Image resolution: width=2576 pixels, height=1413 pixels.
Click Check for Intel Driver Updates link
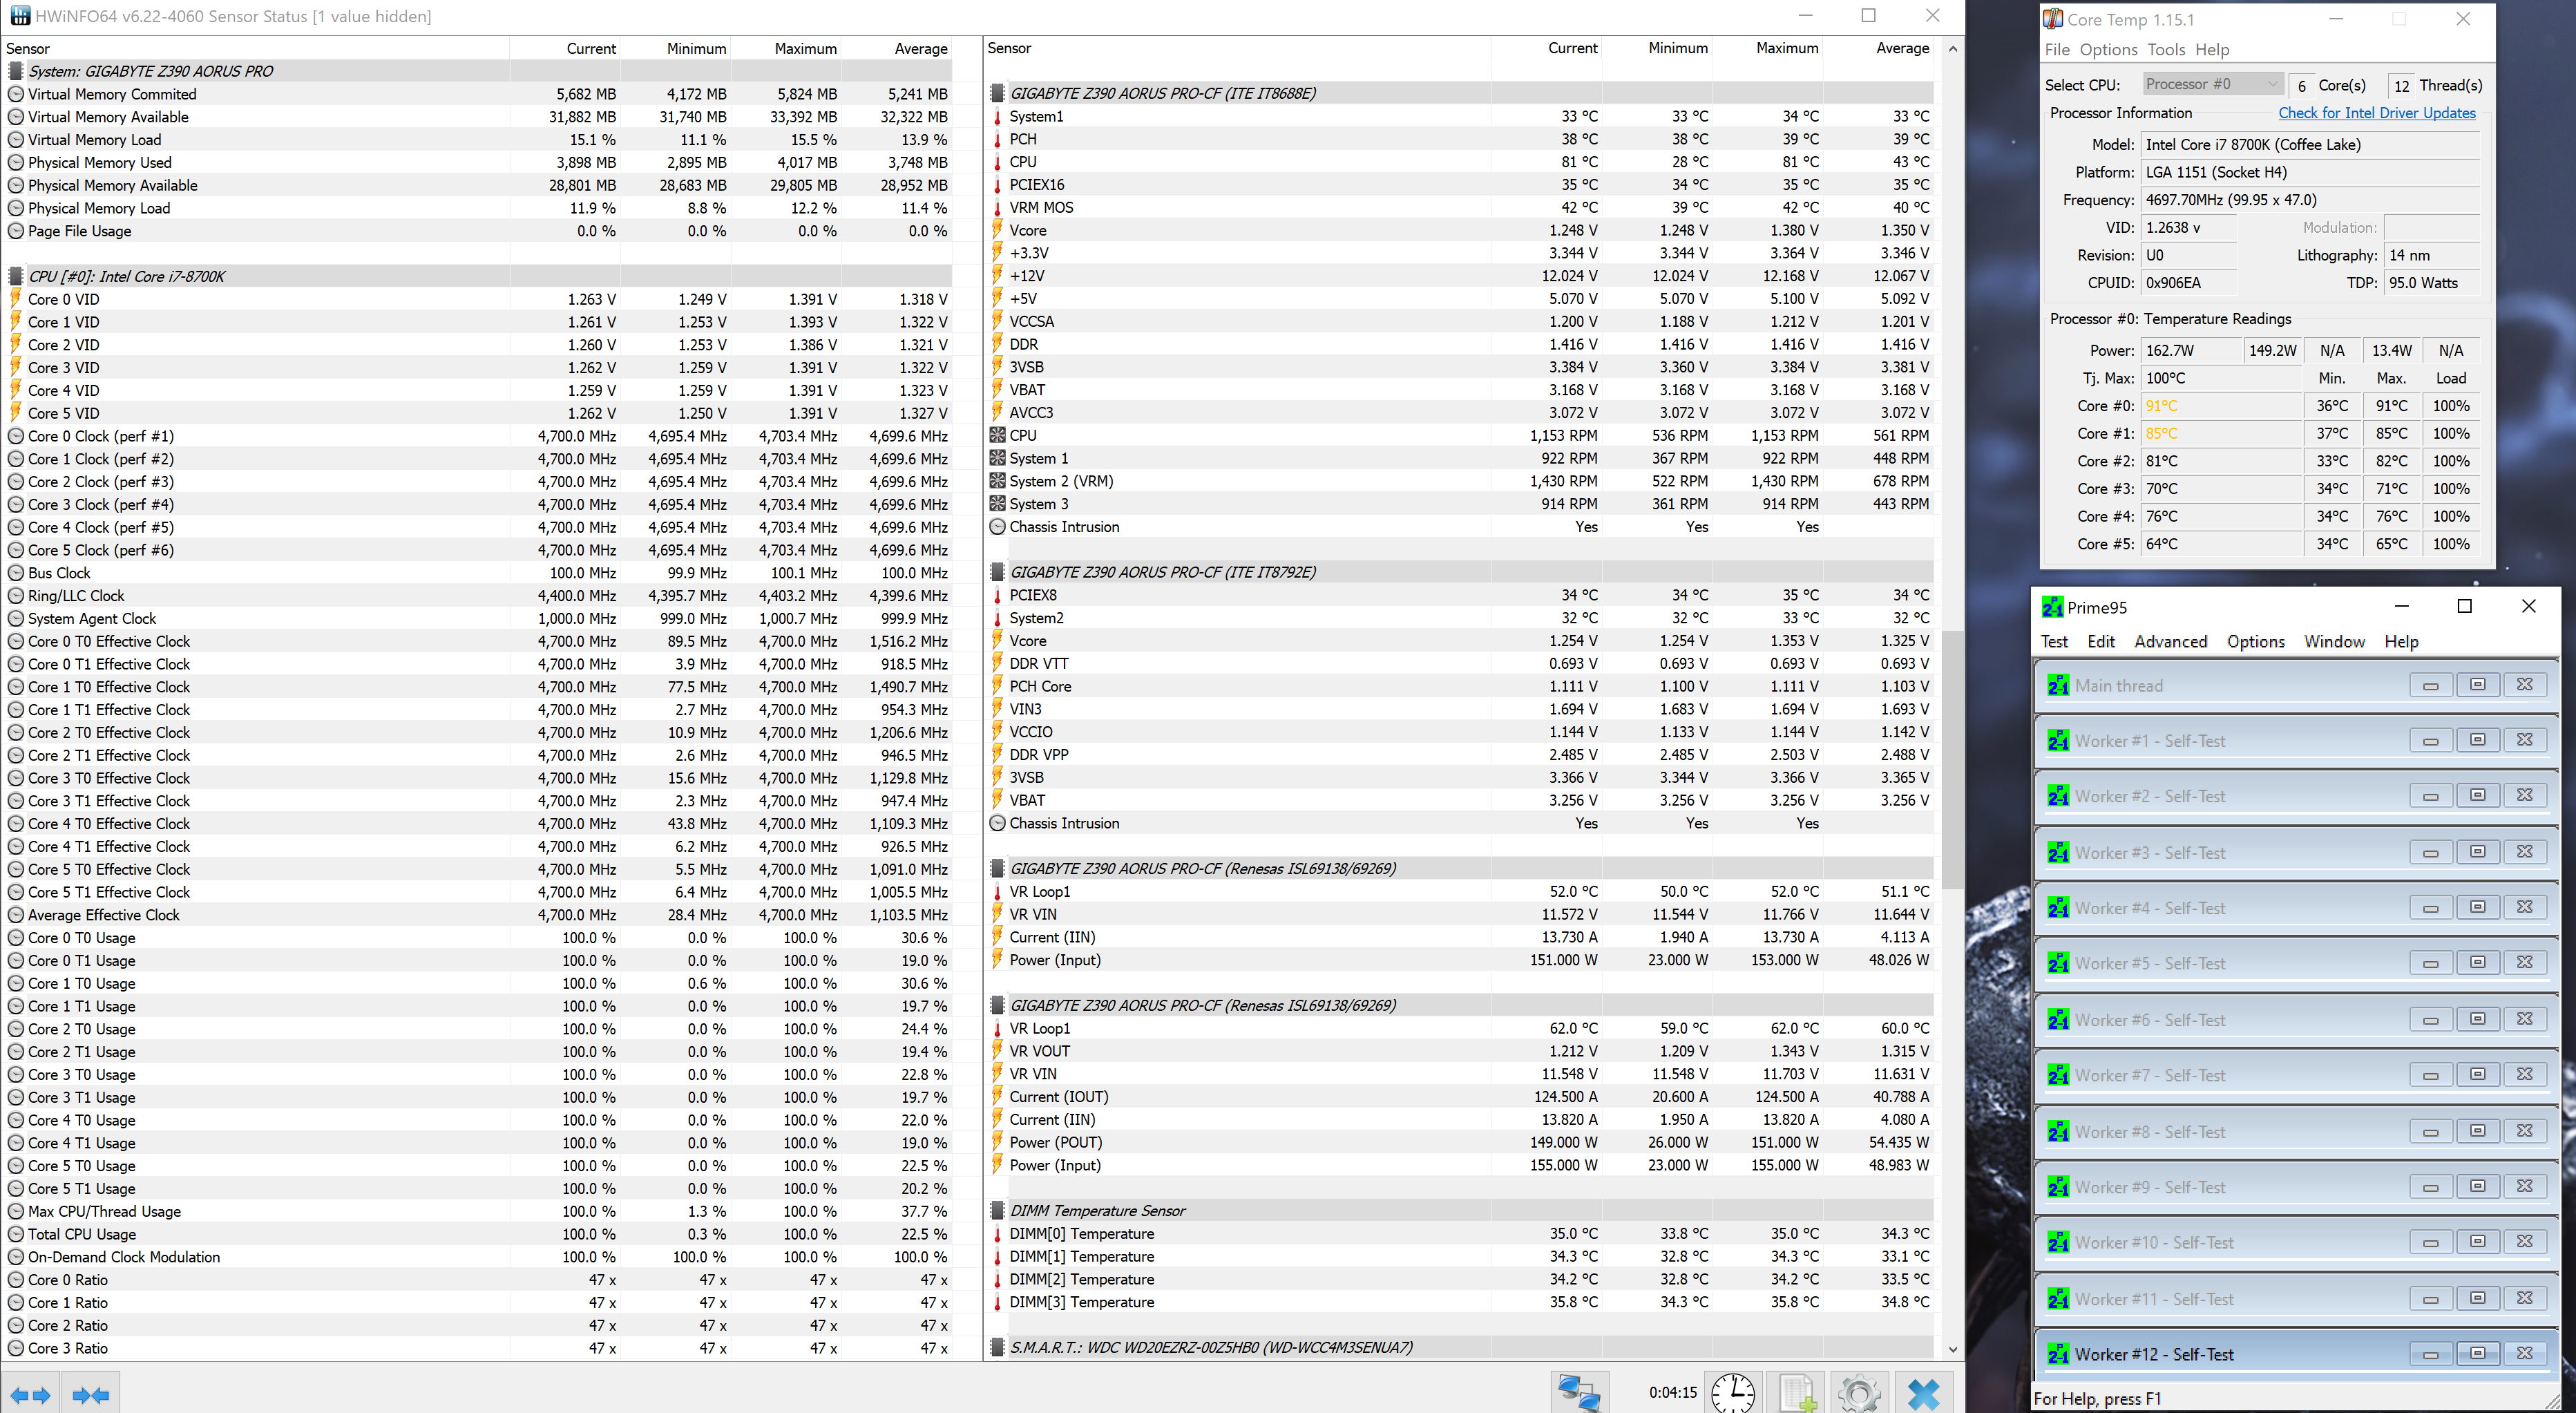coord(2376,113)
